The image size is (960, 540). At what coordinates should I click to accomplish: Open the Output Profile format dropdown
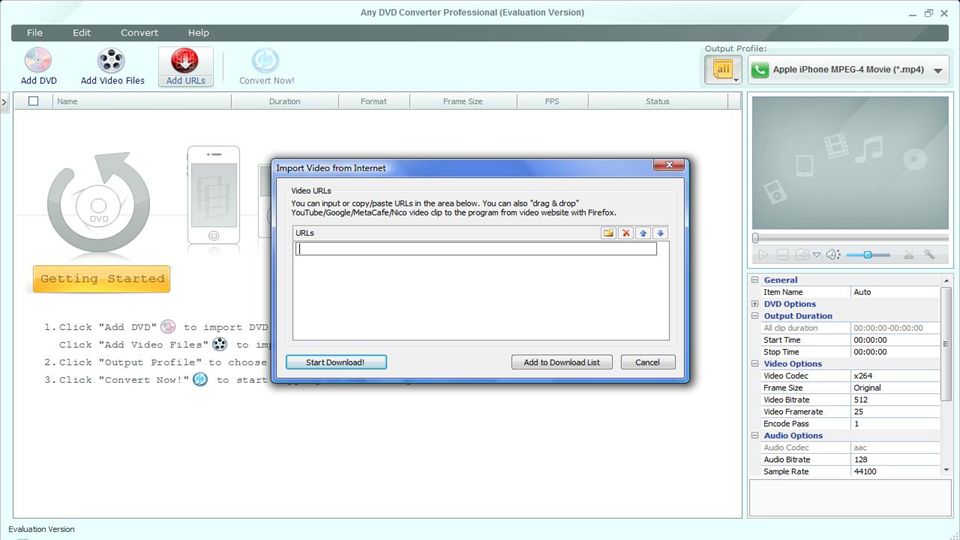click(x=937, y=70)
